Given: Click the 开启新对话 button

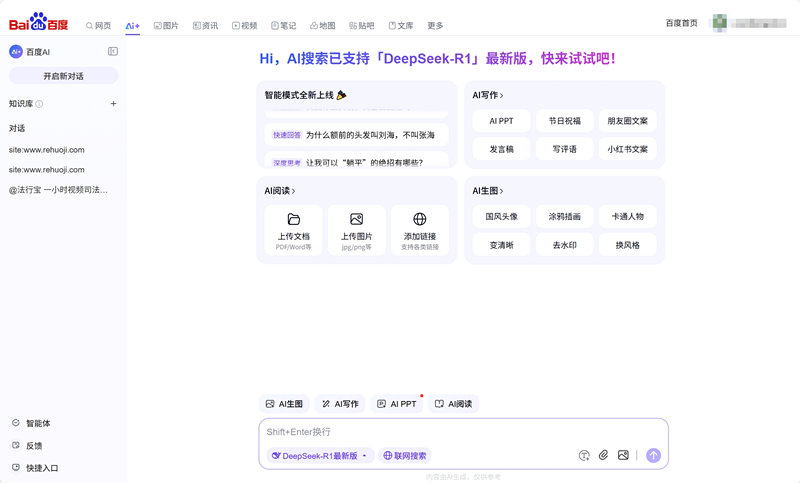Looking at the screenshot, I should (x=63, y=76).
